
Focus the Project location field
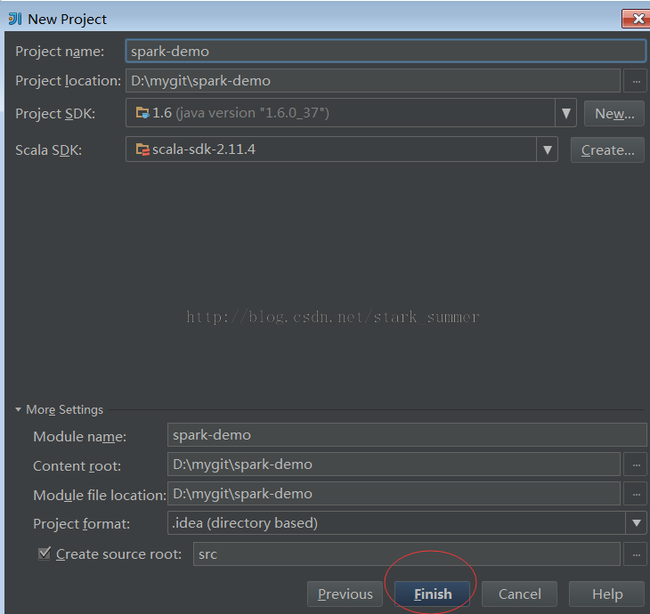[x=373, y=81]
